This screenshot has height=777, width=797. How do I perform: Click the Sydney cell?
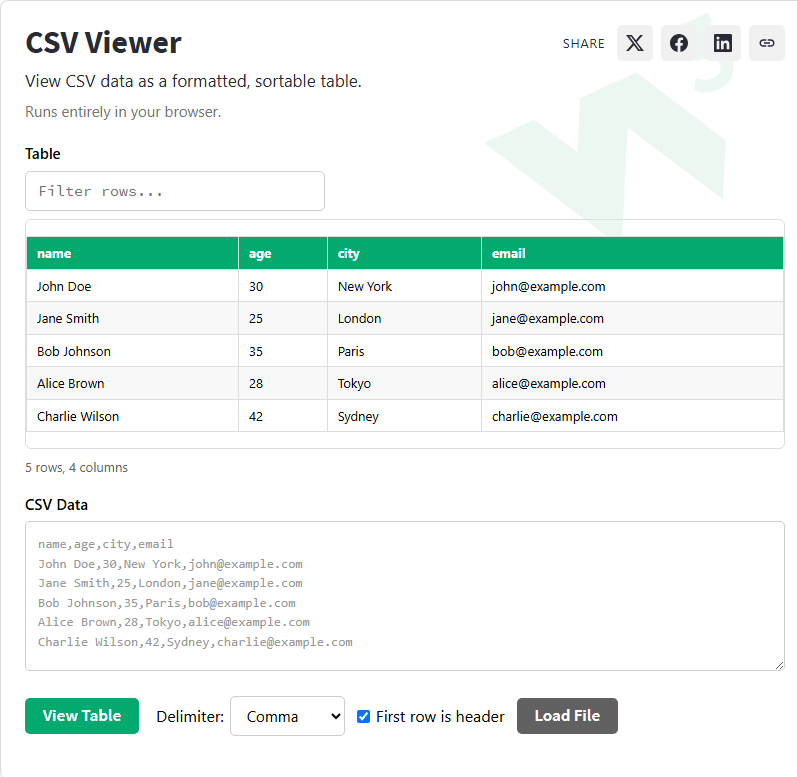(405, 416)
